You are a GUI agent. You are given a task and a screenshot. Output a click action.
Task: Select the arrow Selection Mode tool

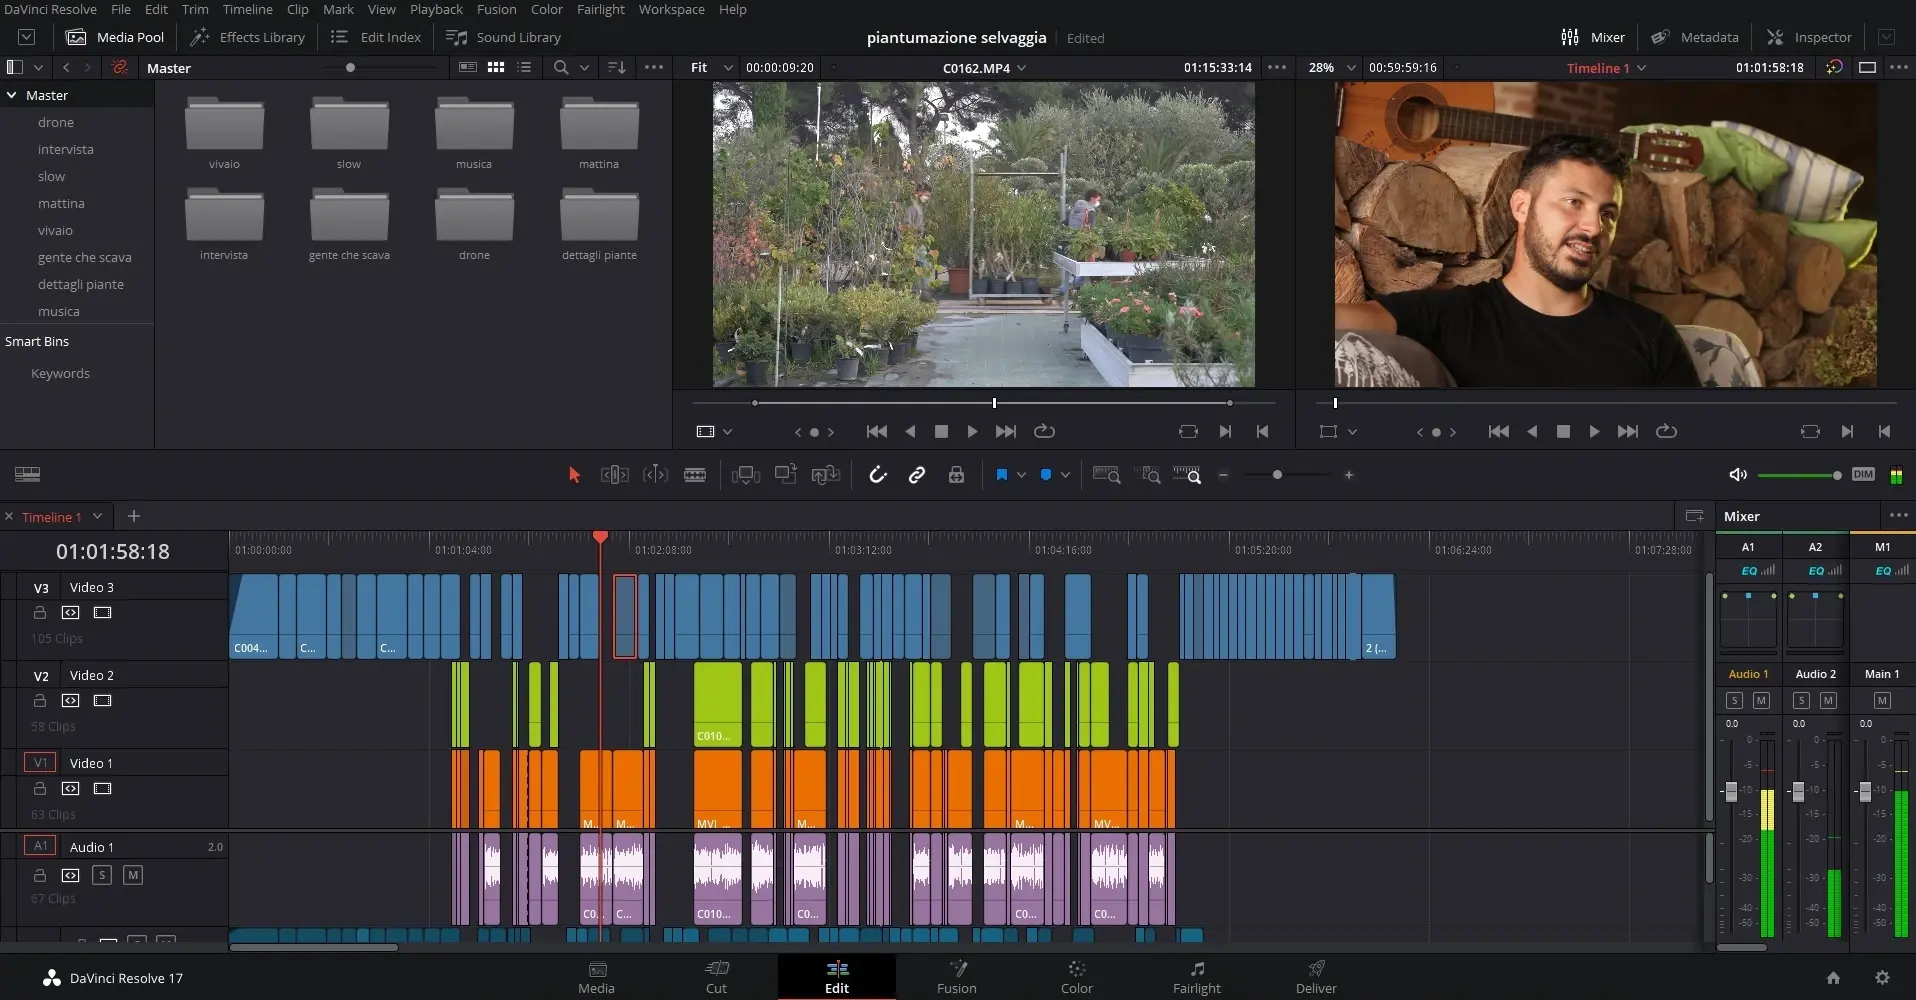[574, 475]
